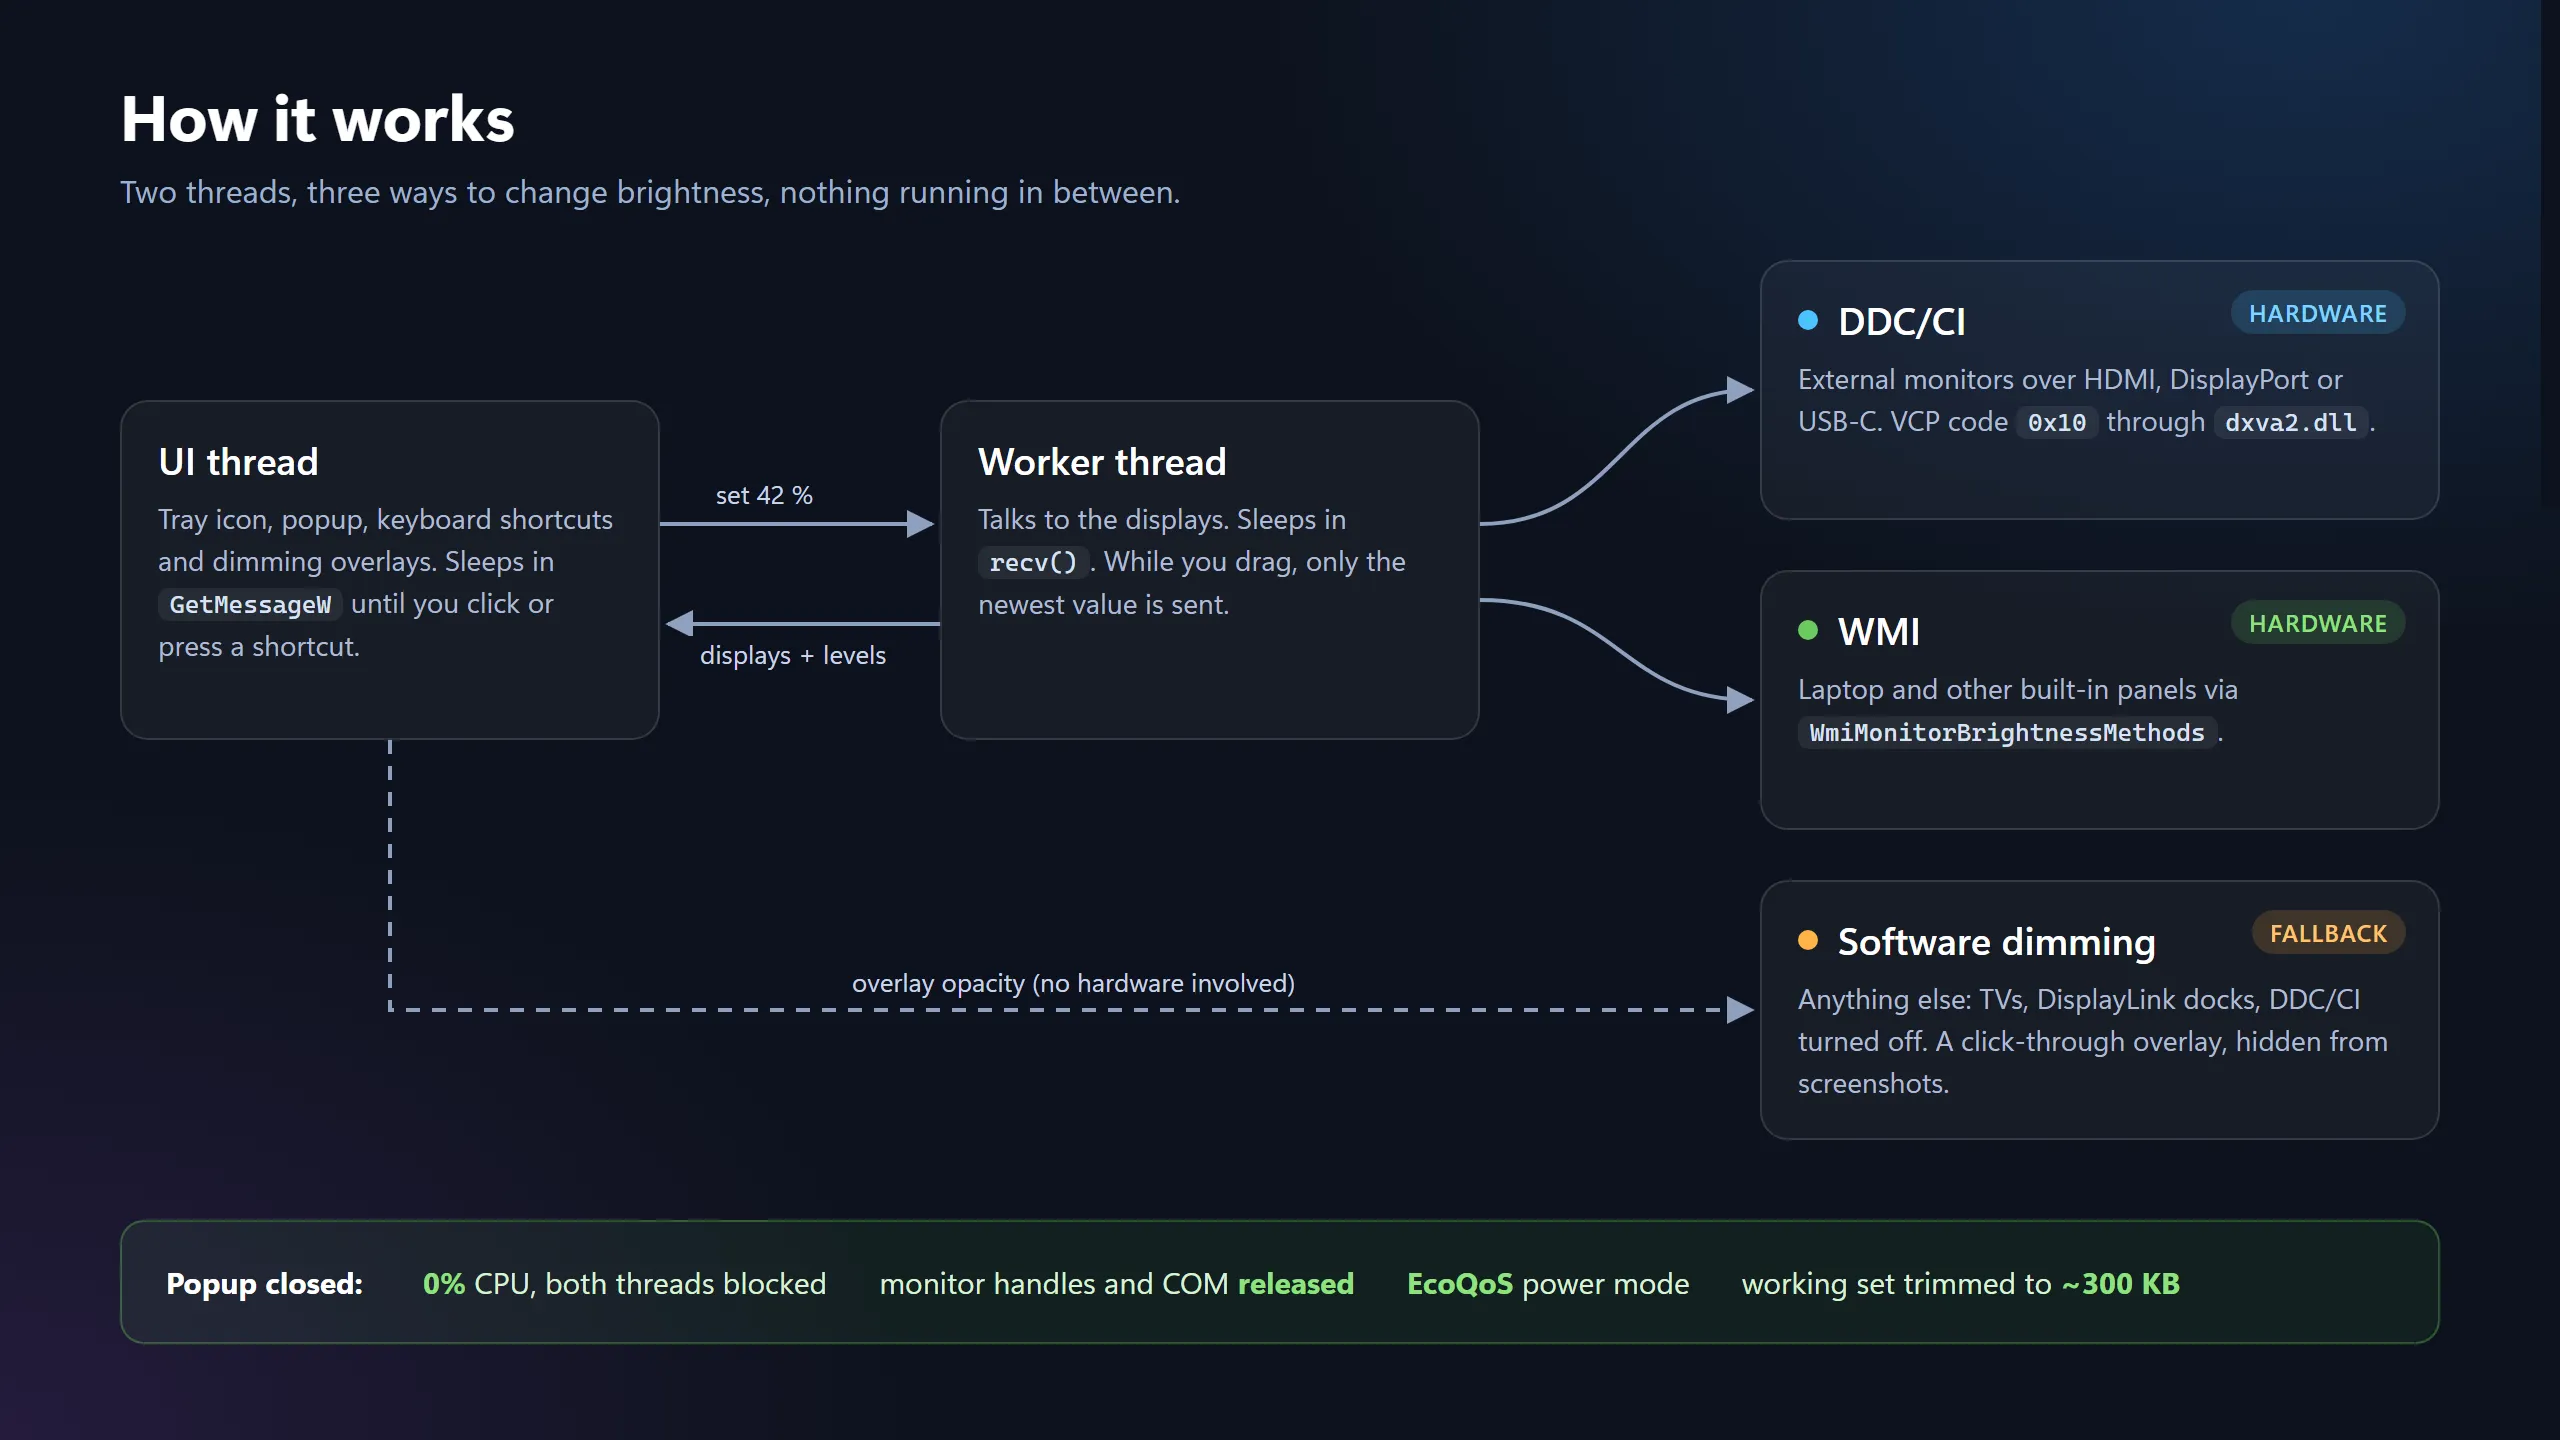
Task: Click the FALLBACK badge on Software dimming
Action: coord(2328,934)
